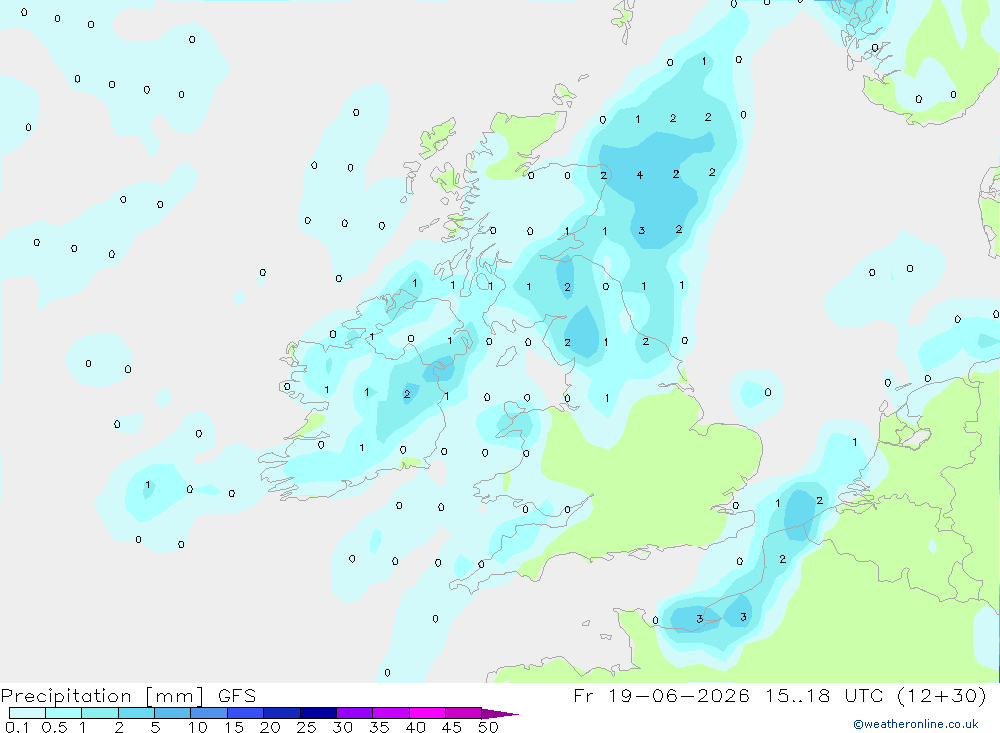Click the weatheronline.co.uk copyright link
This screenshot has height=733, width=1000.
pyautogui.click(x=916, y=724)
